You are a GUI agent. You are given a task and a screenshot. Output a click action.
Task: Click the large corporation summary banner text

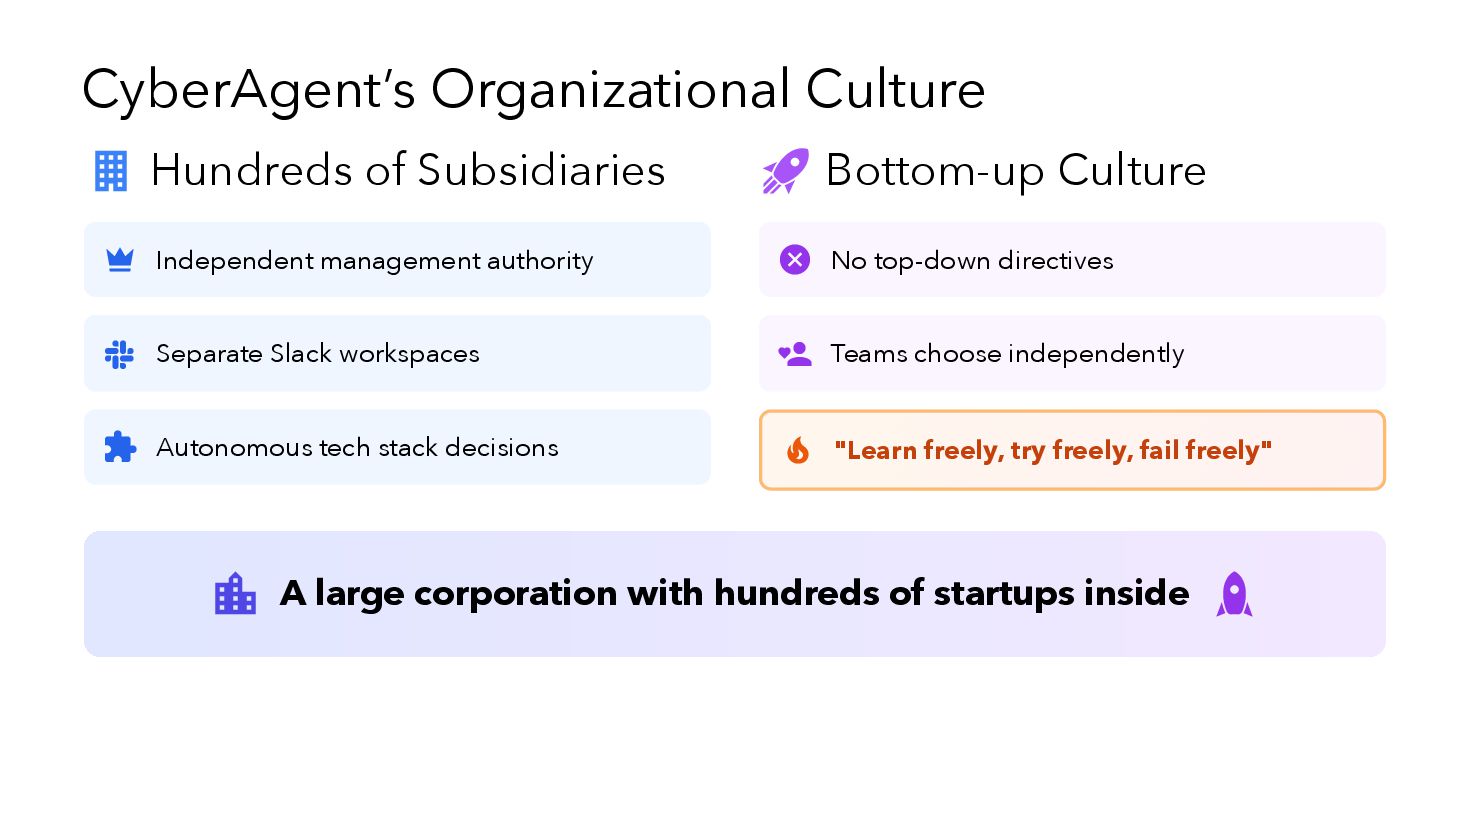coord(735,593)
